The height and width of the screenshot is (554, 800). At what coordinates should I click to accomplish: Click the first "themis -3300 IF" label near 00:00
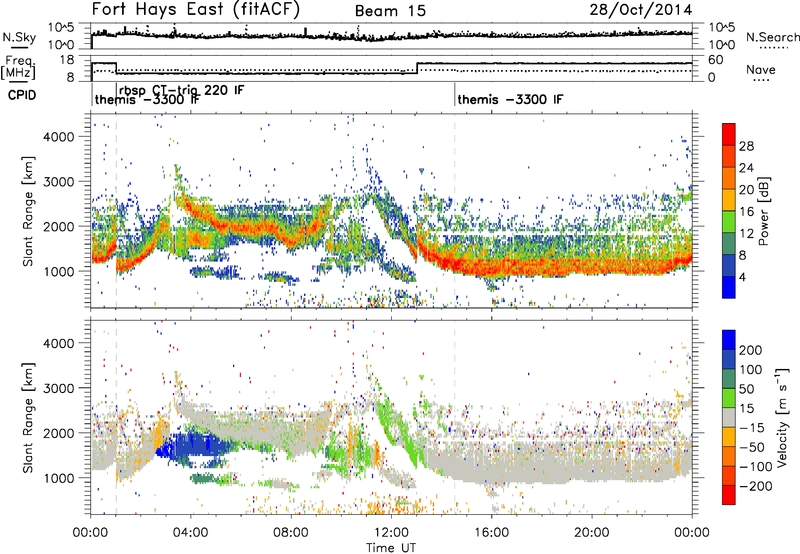coord(147,99)
